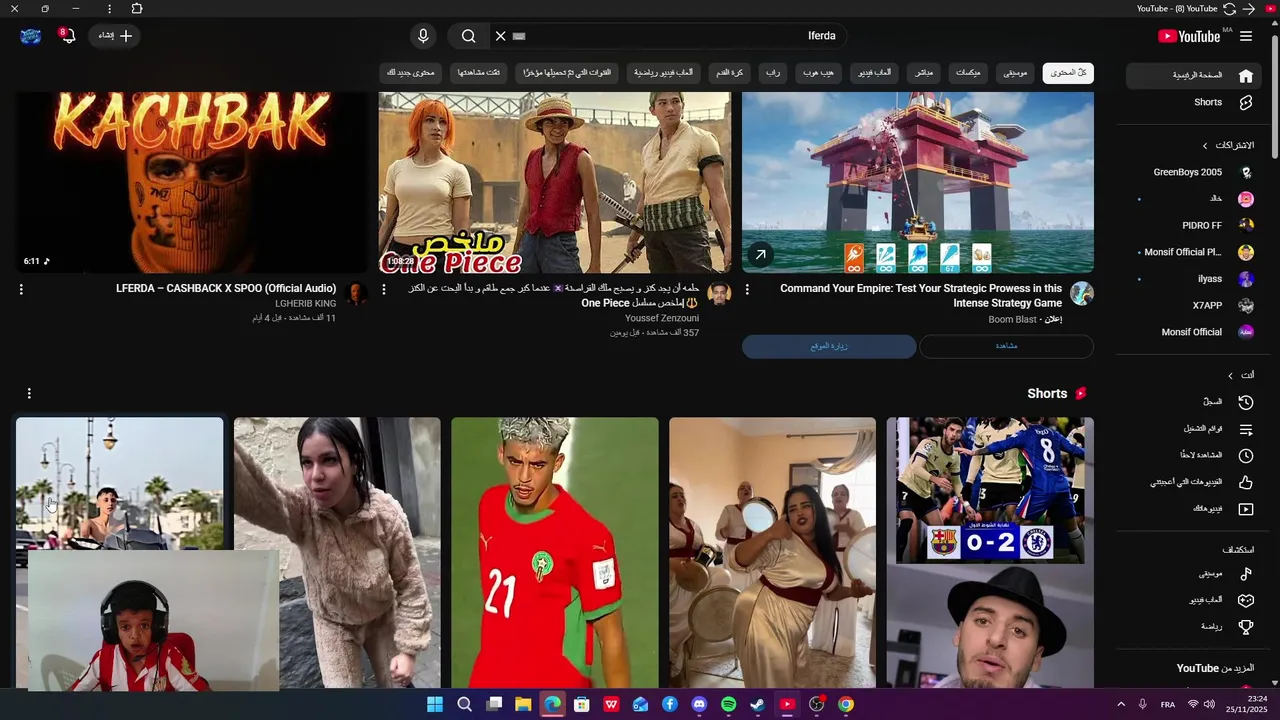
Task: Select the music (موسيقى) filter chip
Action: tap(1015, 73)
